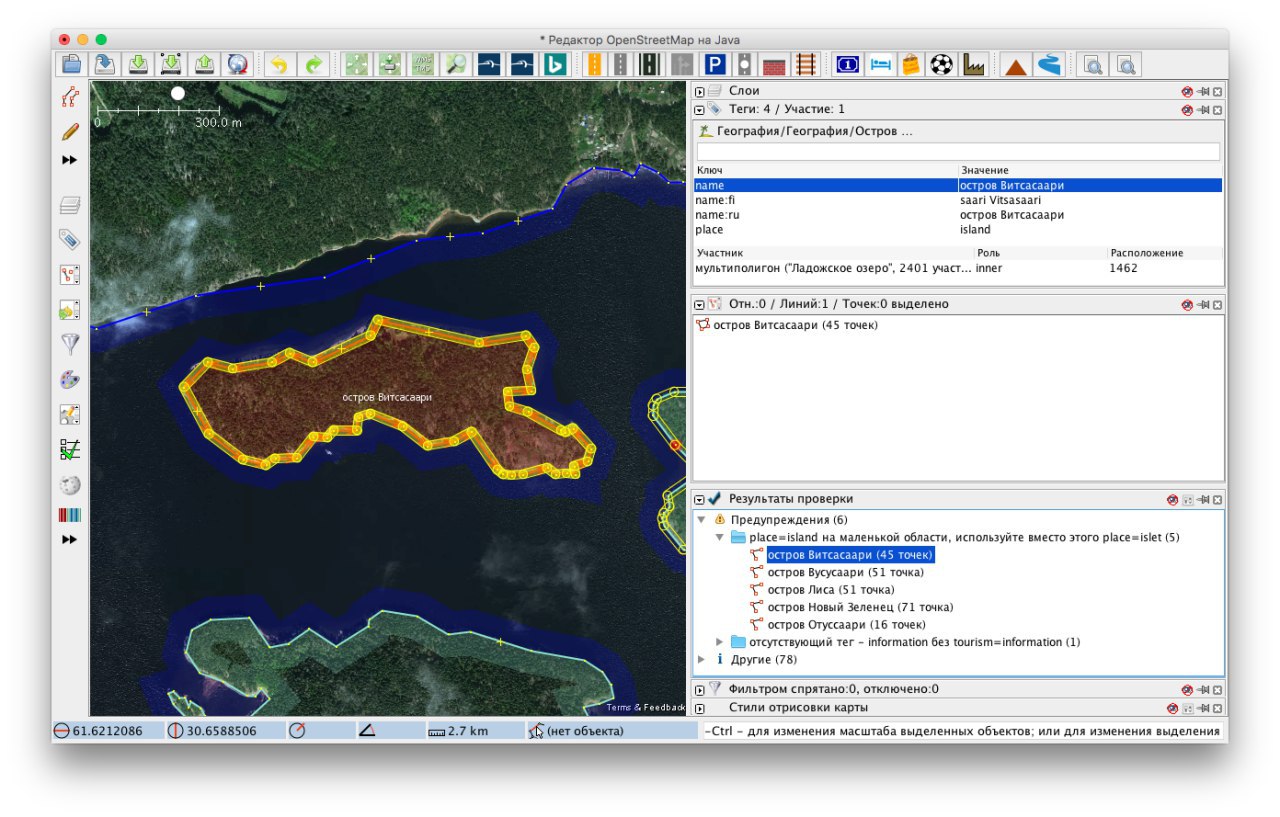Expand the Слои panel
Image resolution: width=1280 pixels, height=817 pixels.
click(700, 91)
